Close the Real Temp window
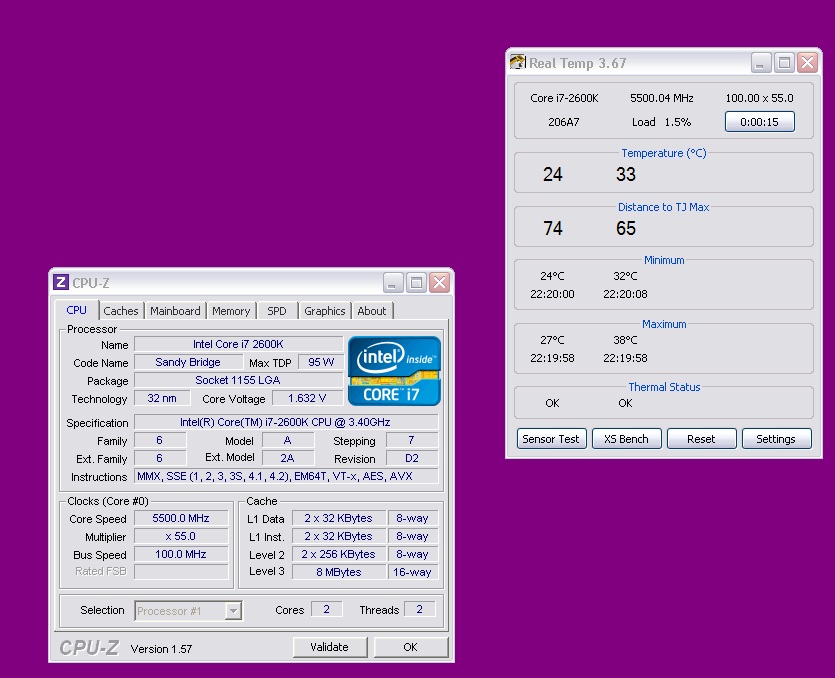The image size is (835, 678). tap(807, 63)
